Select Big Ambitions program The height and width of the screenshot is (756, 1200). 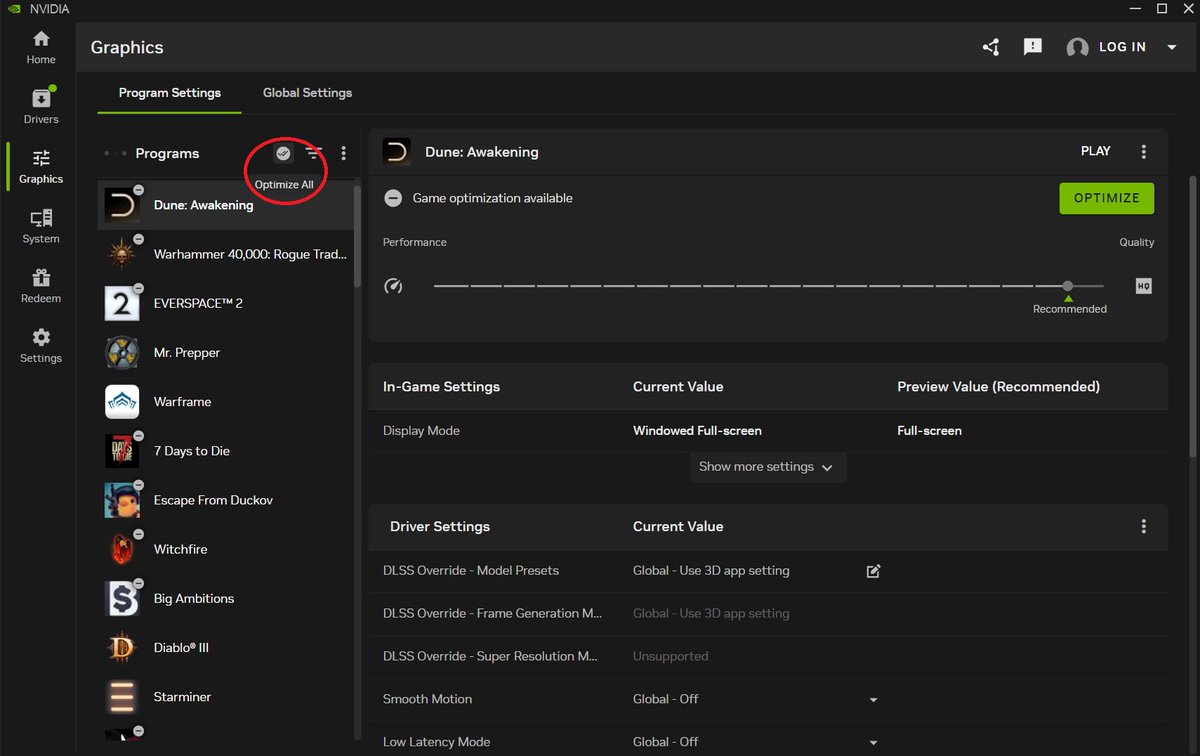(x=225, y=598)
